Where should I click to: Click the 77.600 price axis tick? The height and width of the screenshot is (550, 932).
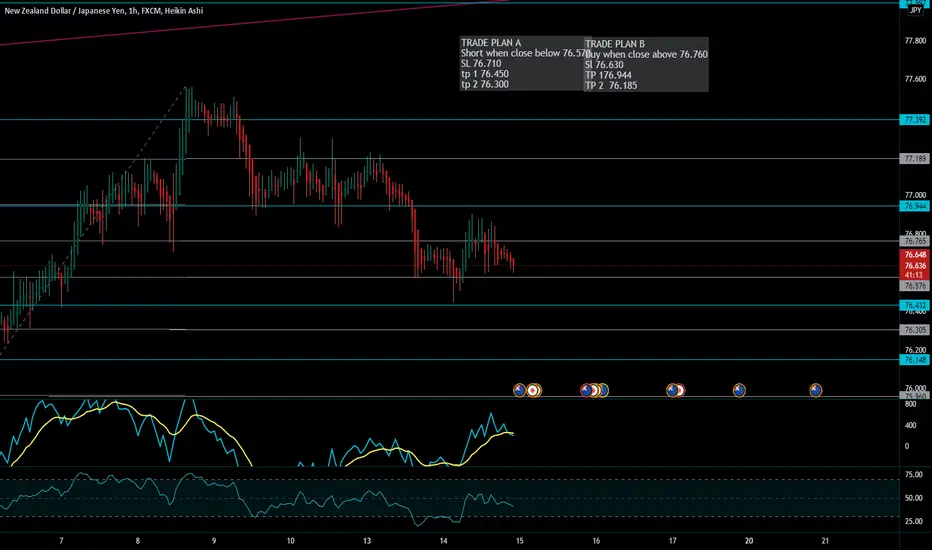[915, 79]
